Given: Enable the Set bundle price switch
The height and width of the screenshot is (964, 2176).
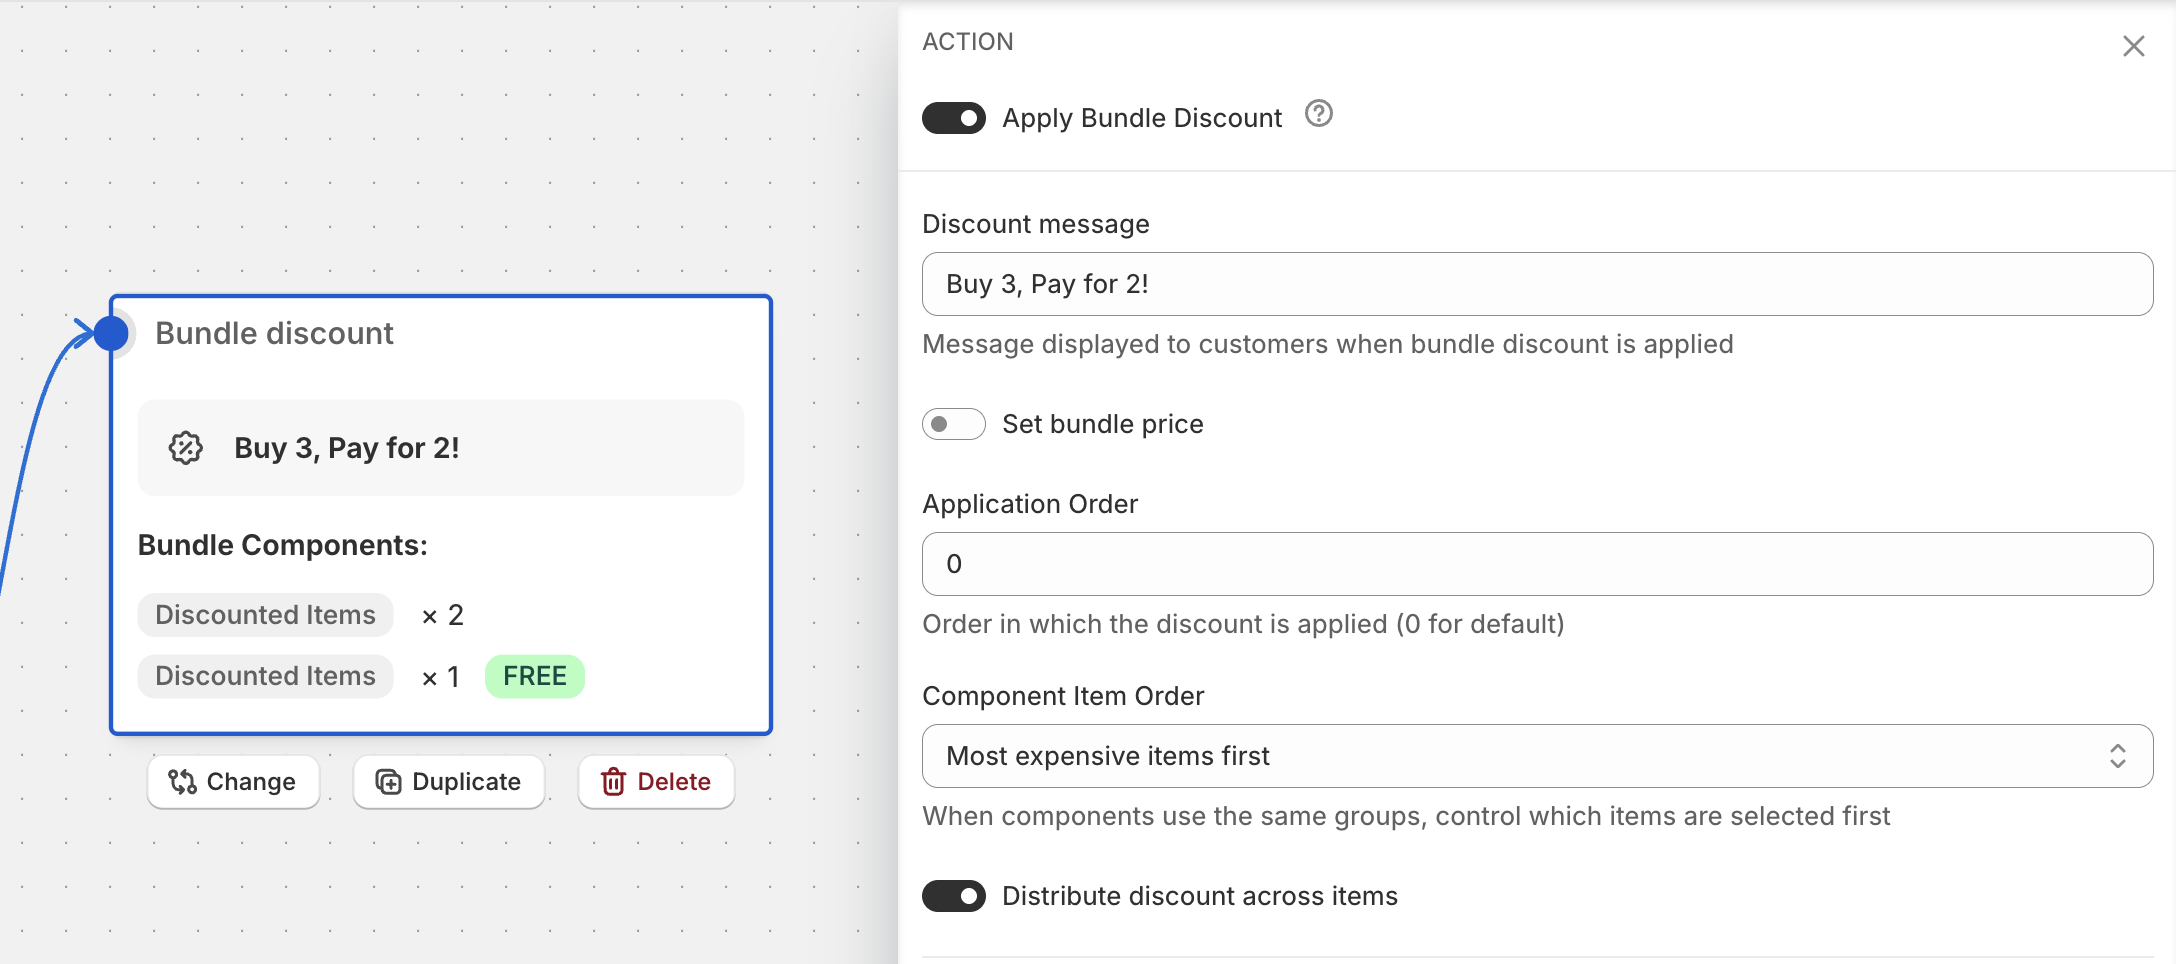Looking at the screenshot, I should [x=954, y=424].
